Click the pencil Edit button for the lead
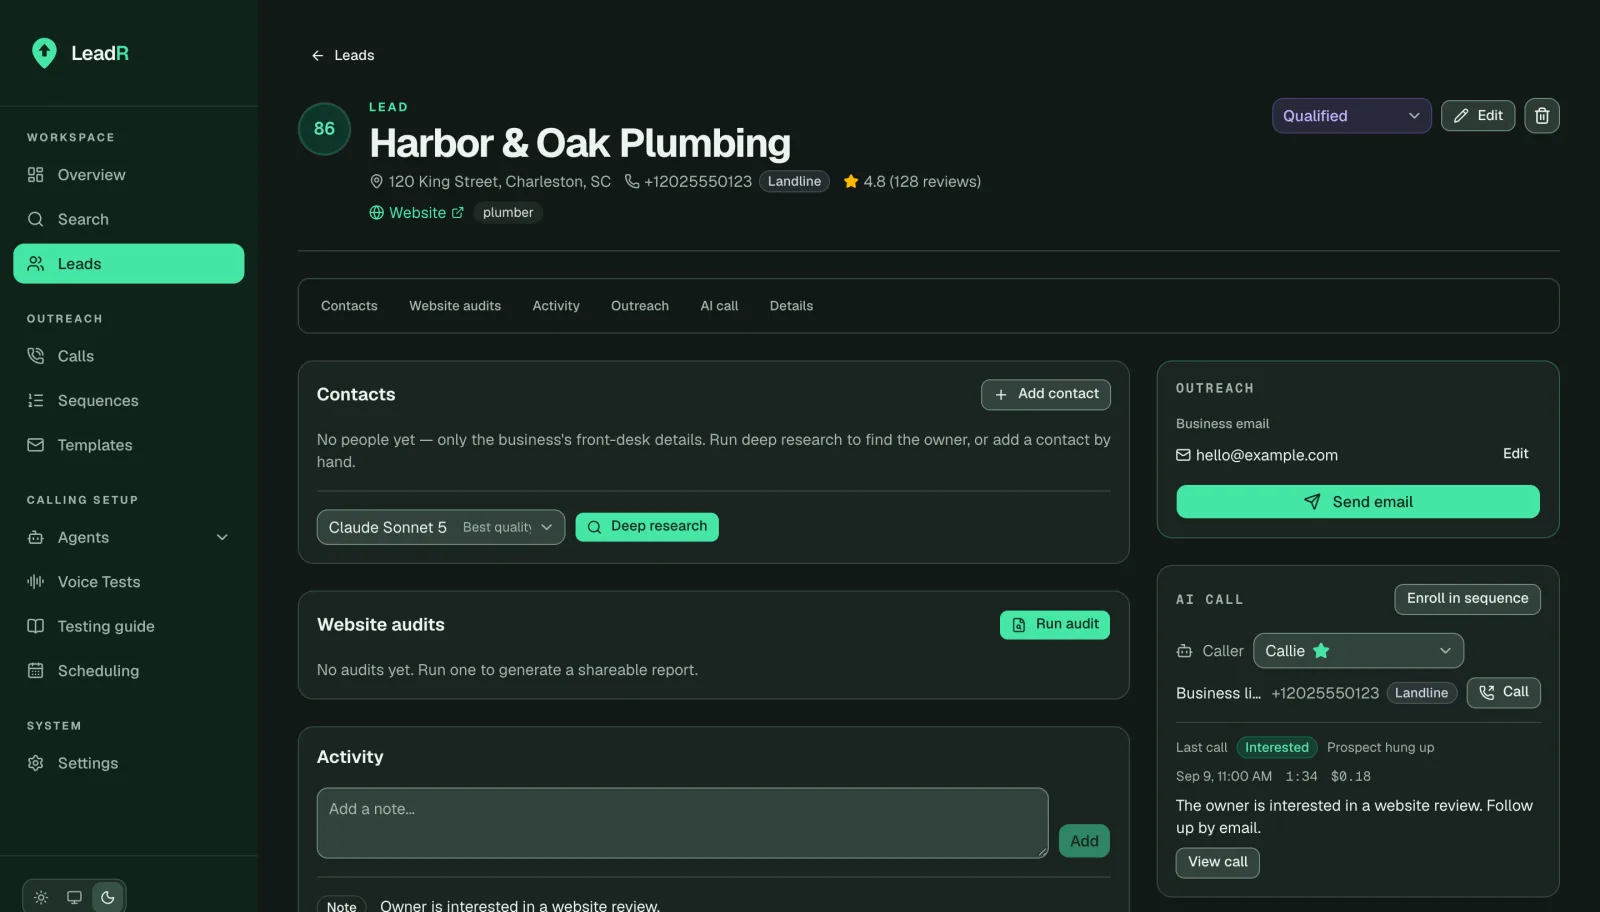Screen dimensions: 1600x912 pyautogui.click(x=1478, y=116)
